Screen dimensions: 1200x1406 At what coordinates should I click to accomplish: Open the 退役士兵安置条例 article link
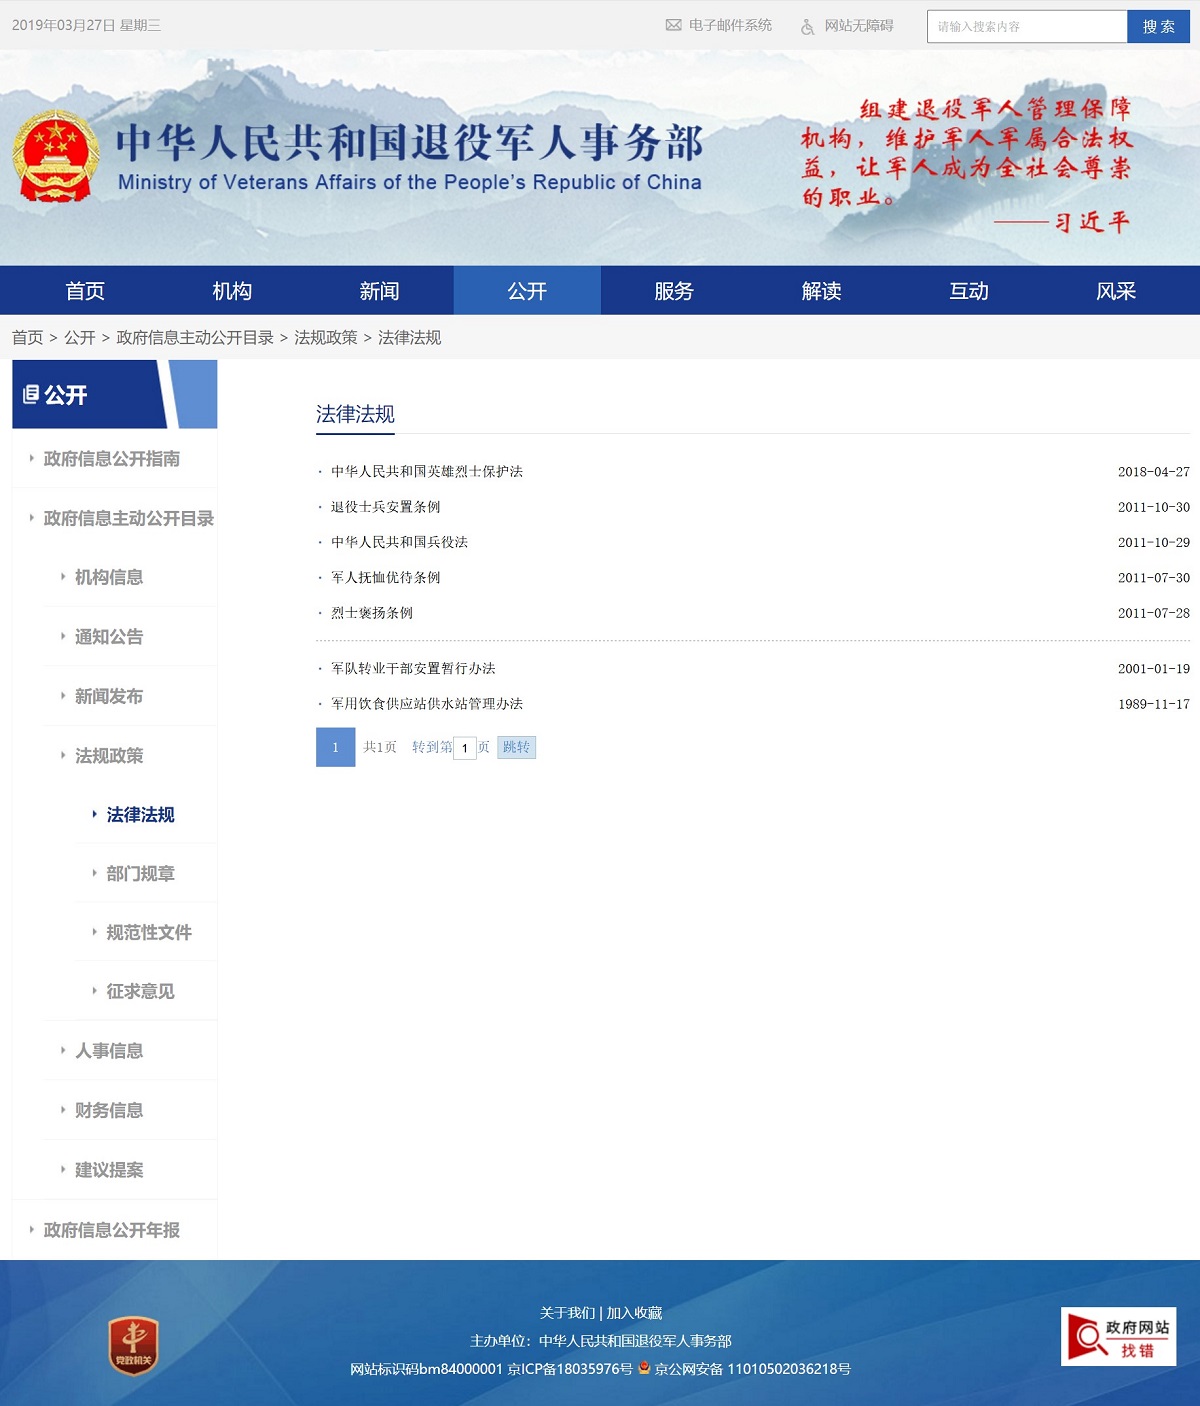pyautogui.click(x=386, y=507)
